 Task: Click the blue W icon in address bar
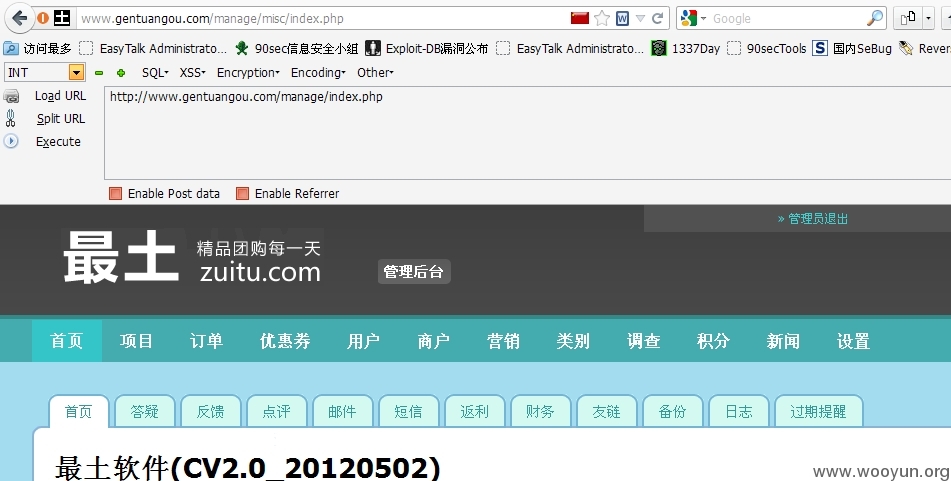pyautogui.click(x=622, y=18)
